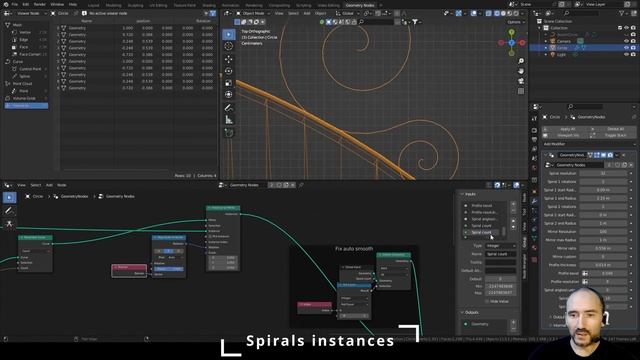
Task: Toggle Hide Value checkbox in node sidebar
Action: (487, 301)
